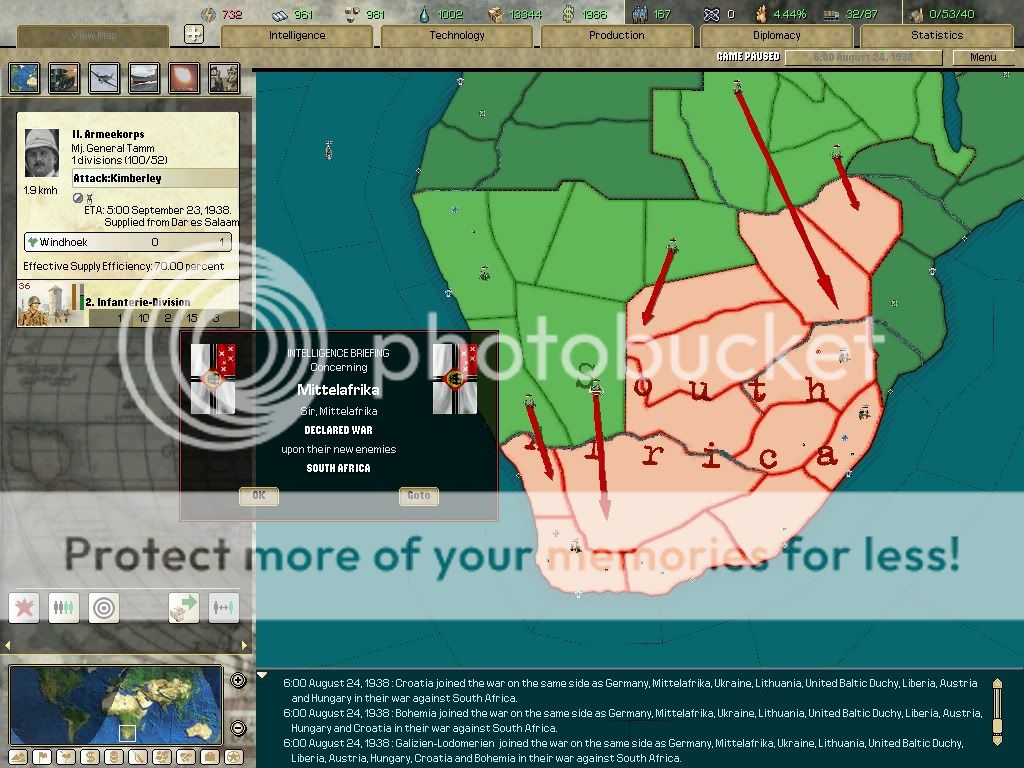Viewport: 1024px width, 768px height.
Task: Click the reorganize divisions four-figures icon
Action: [x=64, y=608]
